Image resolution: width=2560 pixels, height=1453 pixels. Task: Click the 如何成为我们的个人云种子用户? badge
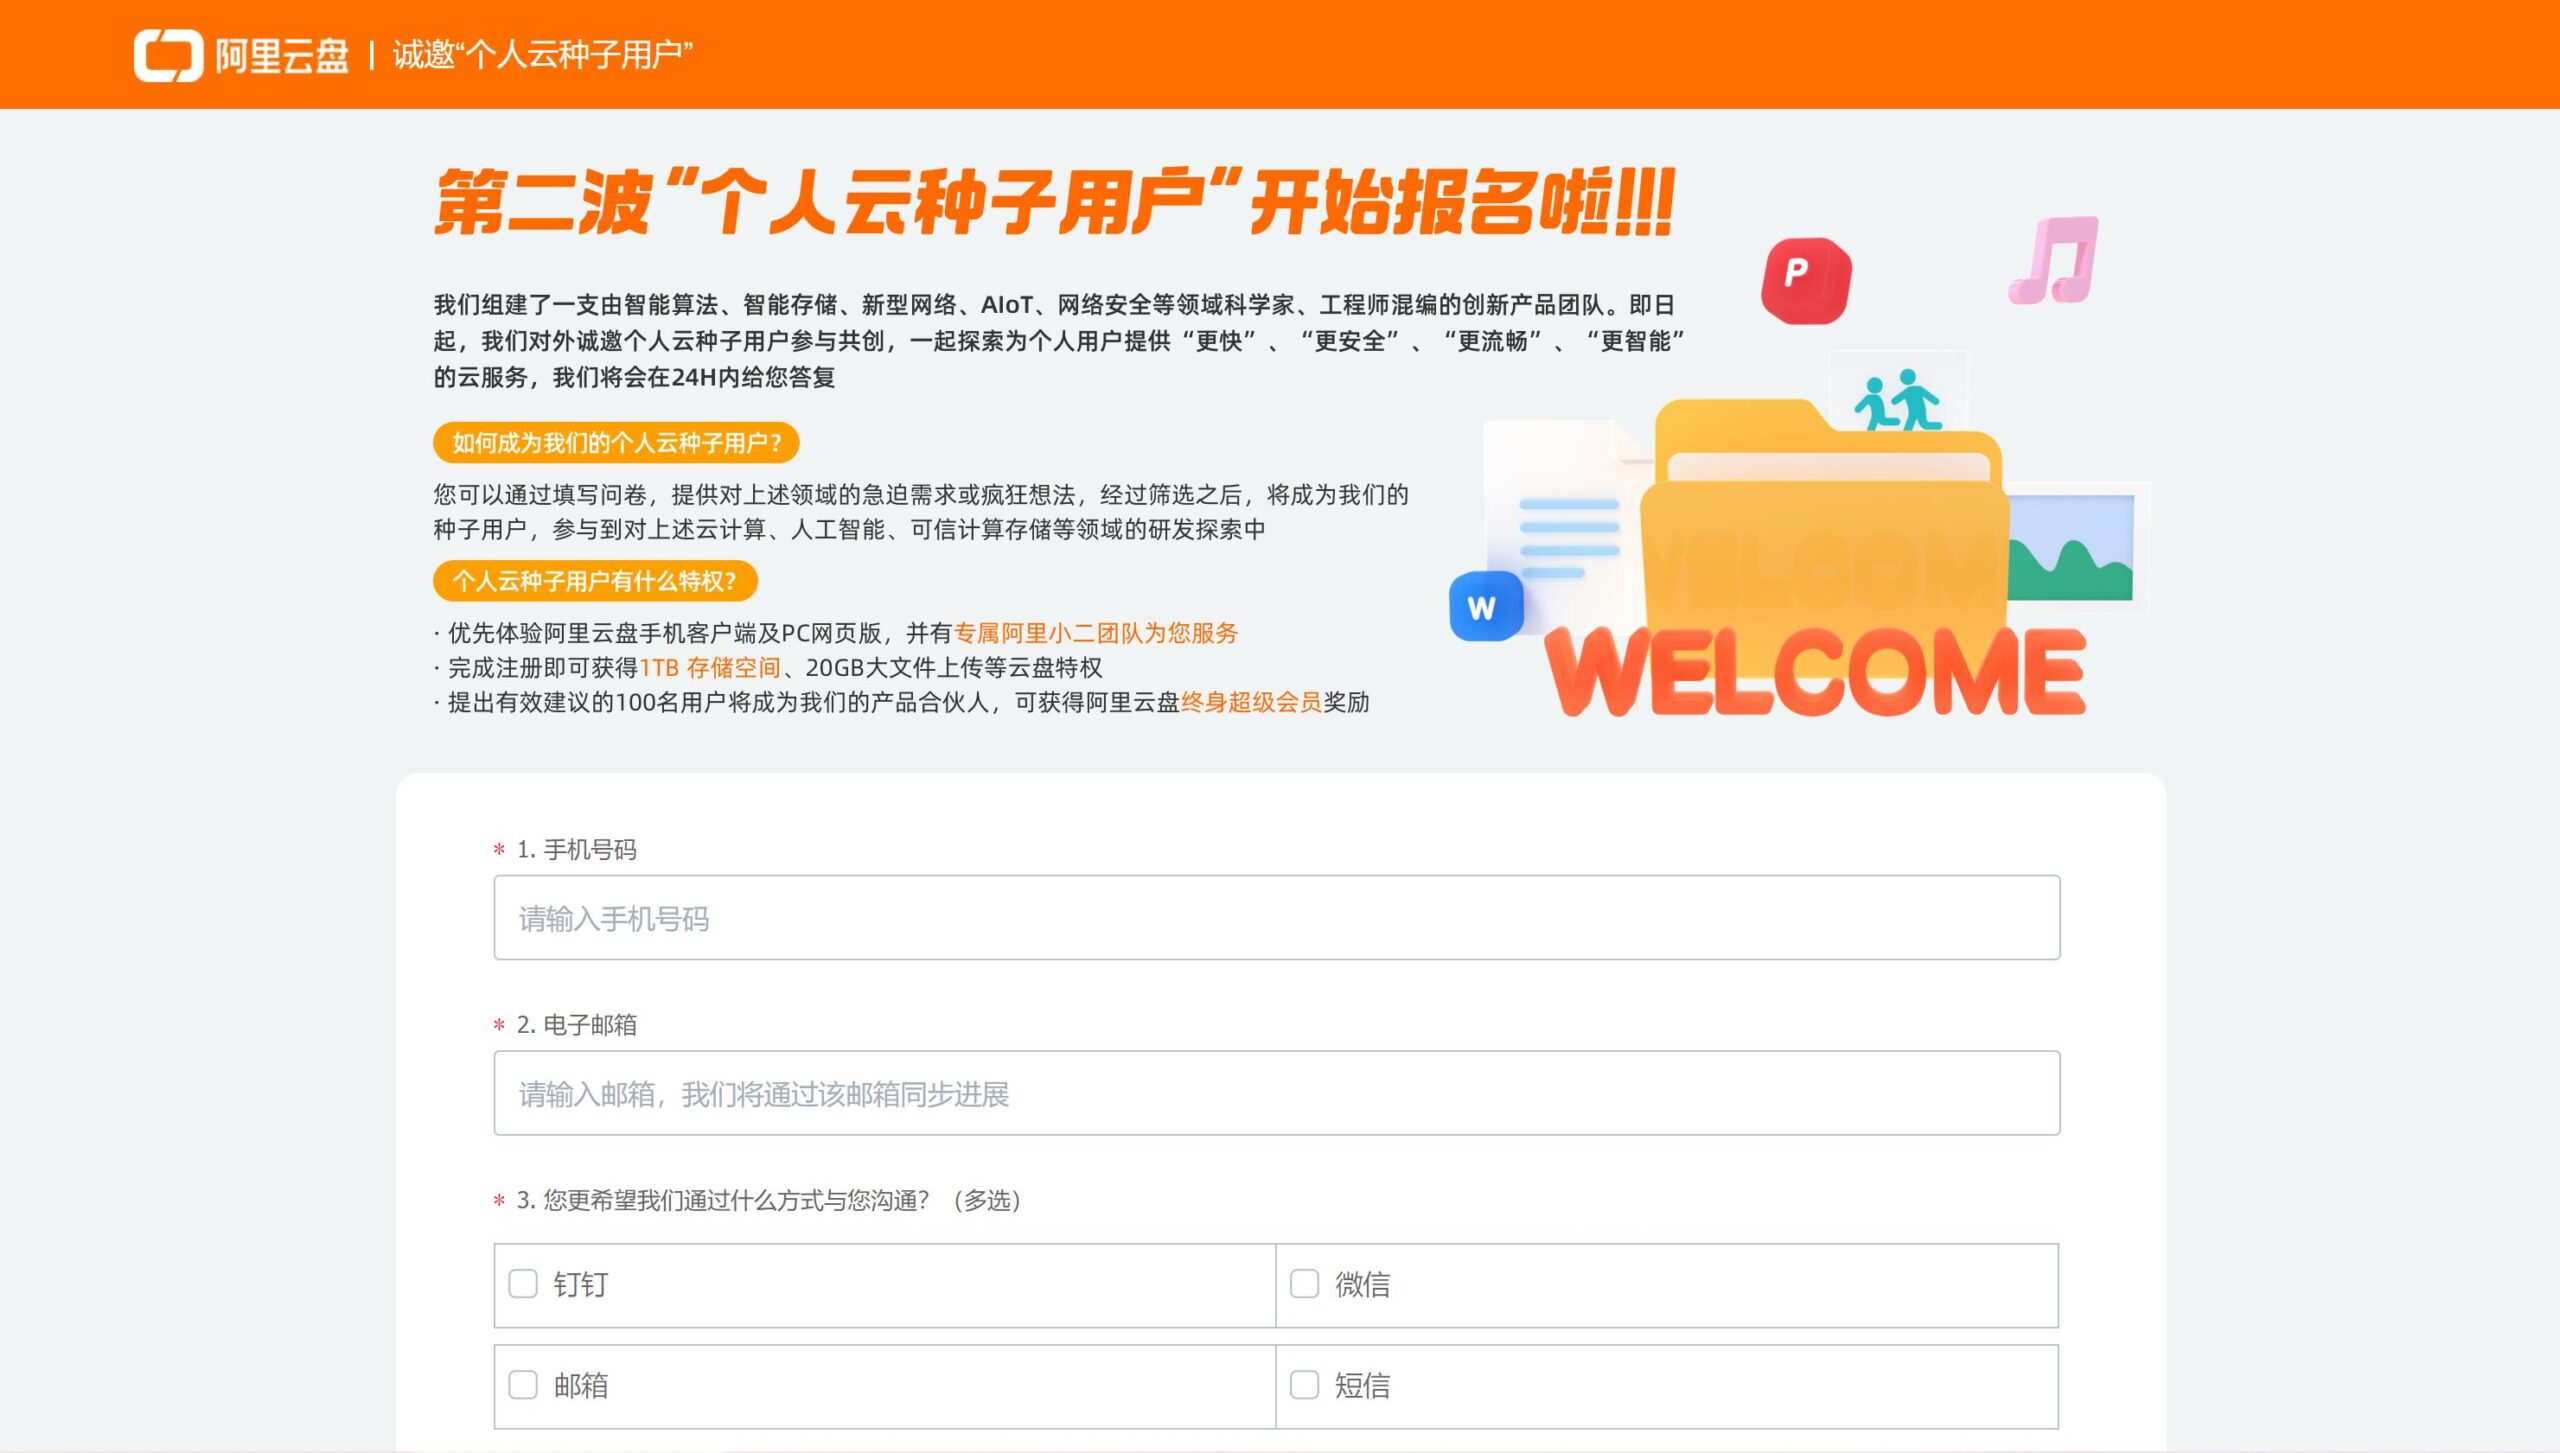pyautogui.click(x=616, y=443)
